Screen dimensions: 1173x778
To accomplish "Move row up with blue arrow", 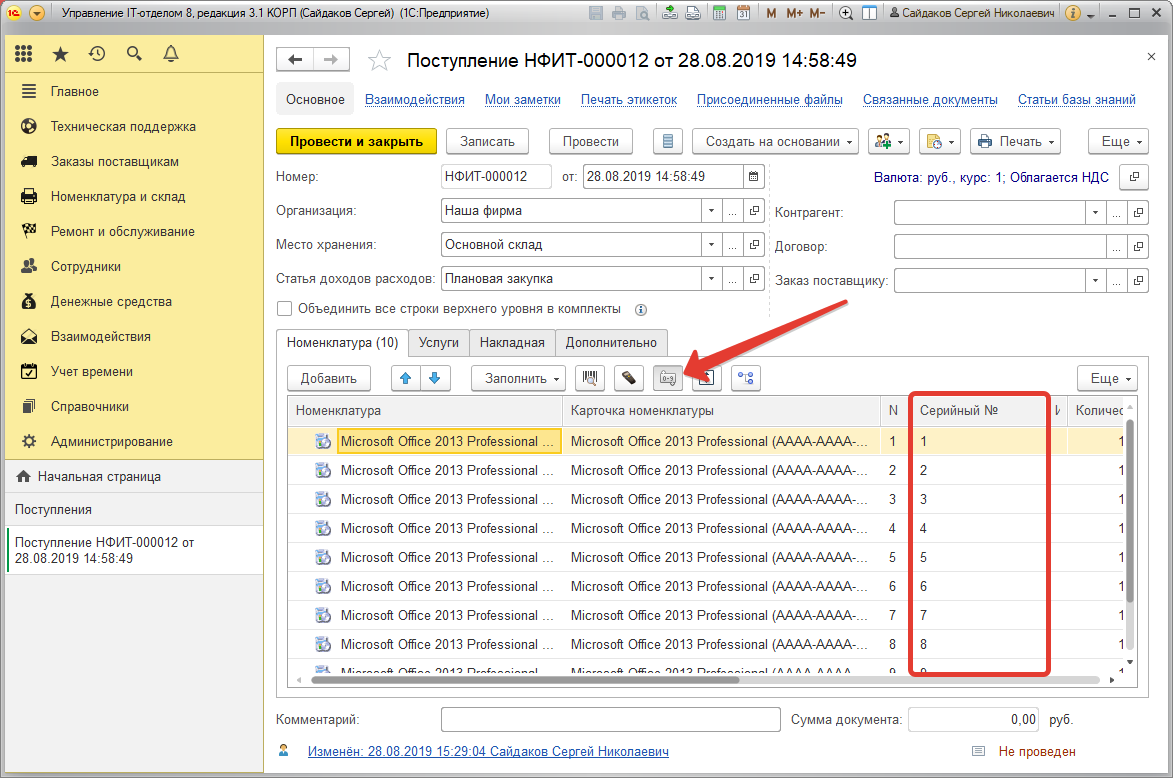I will click(405, 379).
